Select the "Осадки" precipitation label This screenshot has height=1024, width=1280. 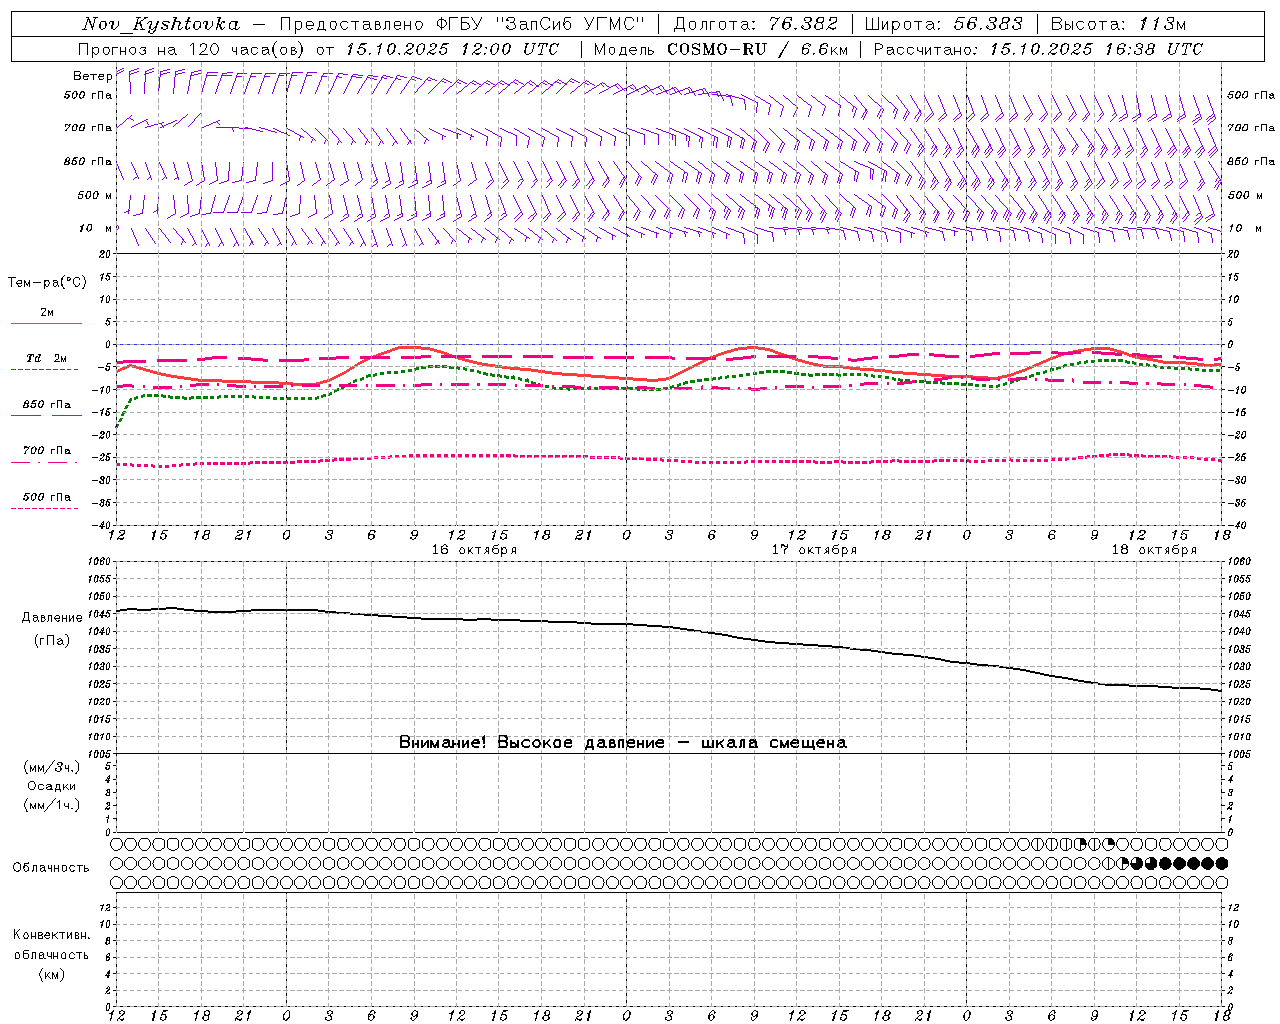tap(52, 786)
